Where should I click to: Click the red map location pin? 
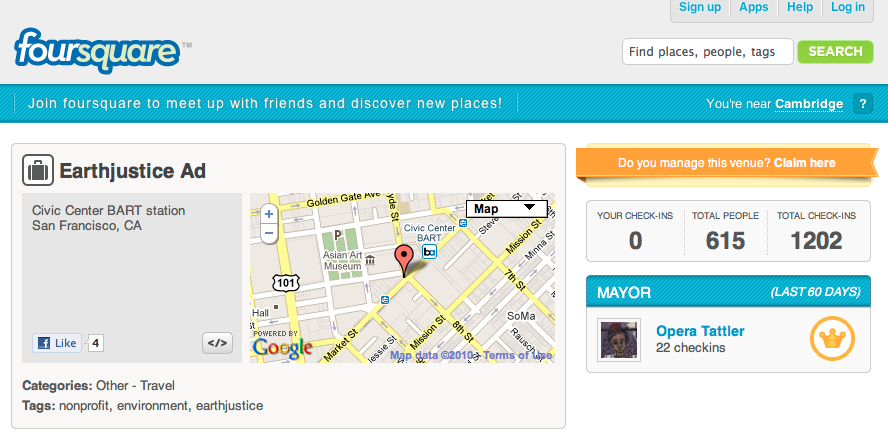pos(404,259)
